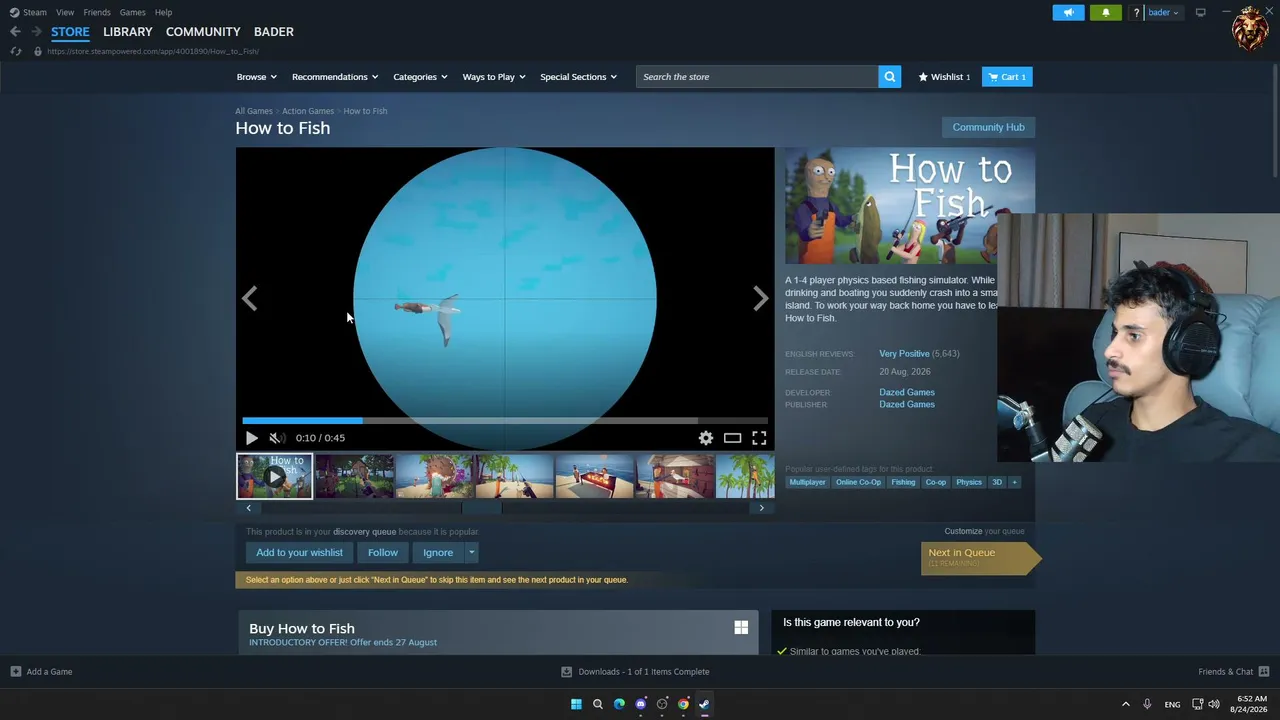Image resolution: width=1280 pixels, height=720 pixels.
Task: Open Friends & Chat
Action: tap(1233, 672)
